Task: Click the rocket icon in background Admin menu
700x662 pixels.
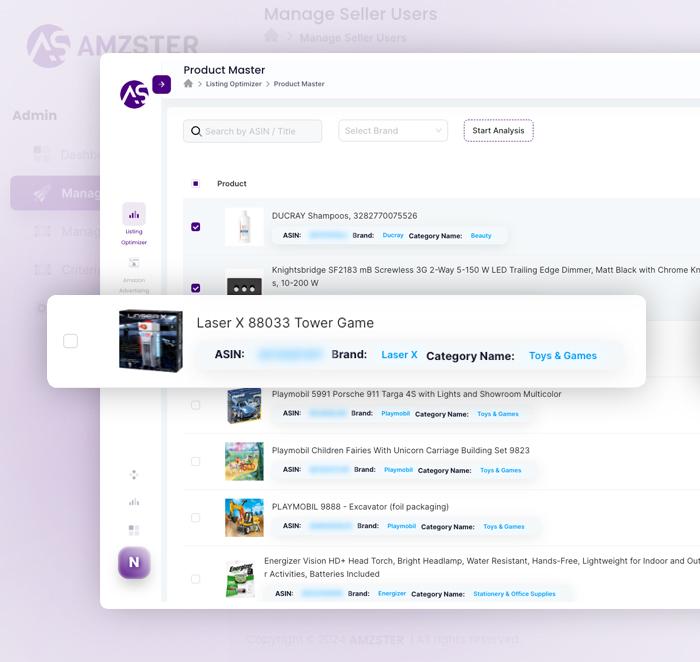Action: [42, 193]
